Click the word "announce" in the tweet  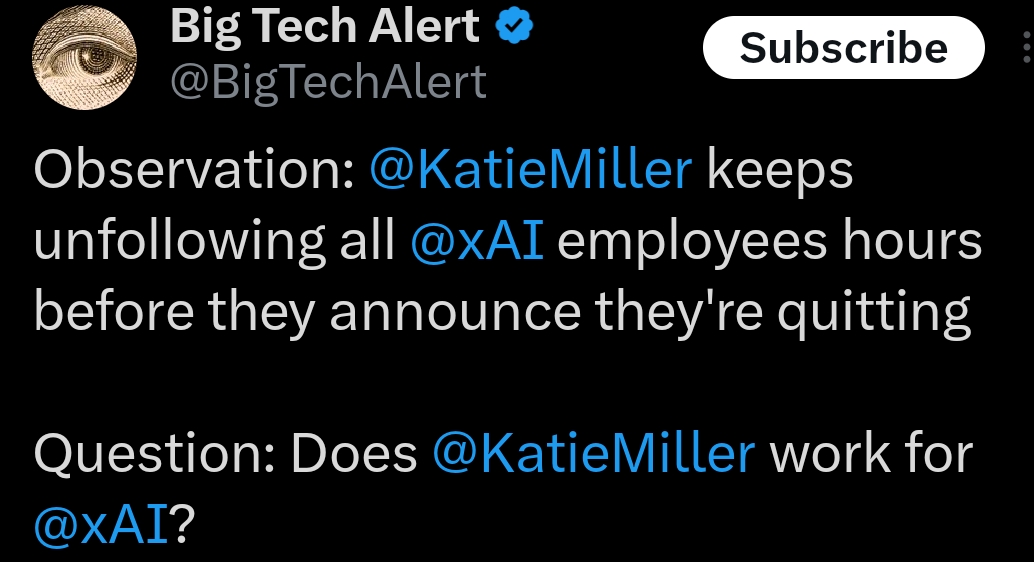point(455,313)
